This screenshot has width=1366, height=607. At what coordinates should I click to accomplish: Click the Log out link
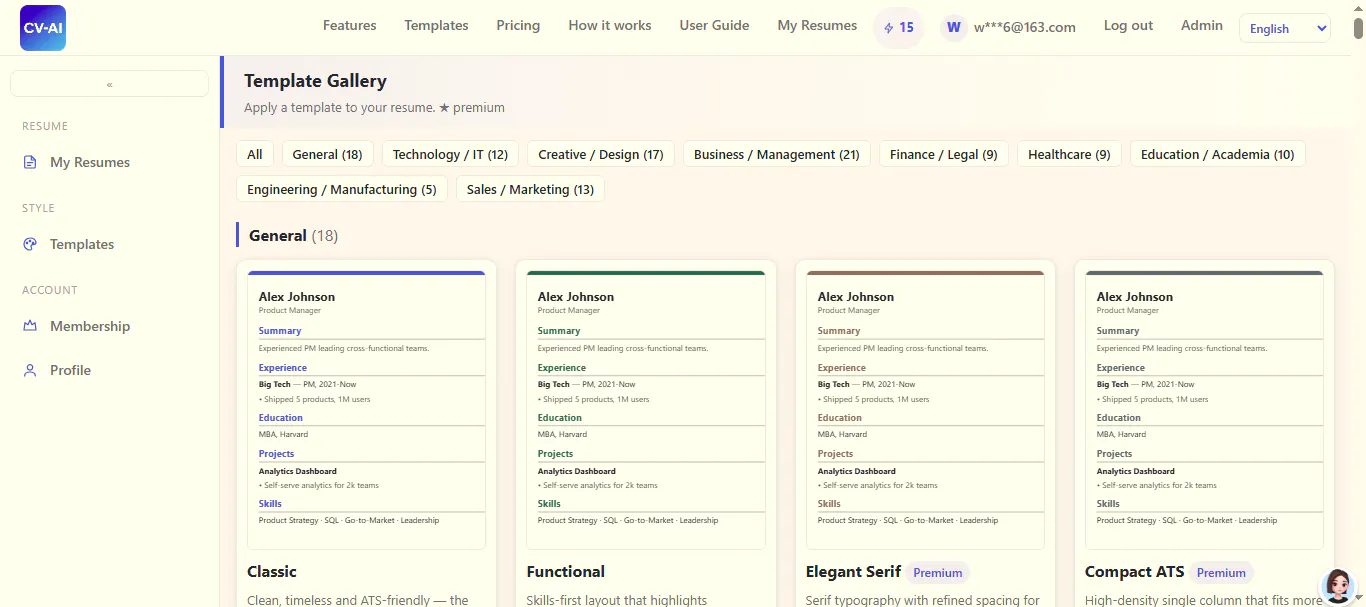(x=1128, y=26)
